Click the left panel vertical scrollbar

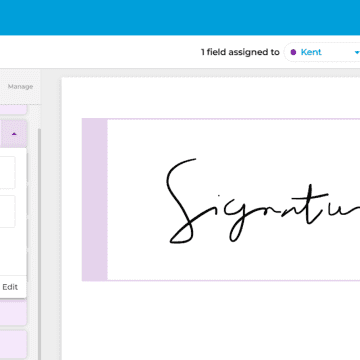(x=39, y=243)
